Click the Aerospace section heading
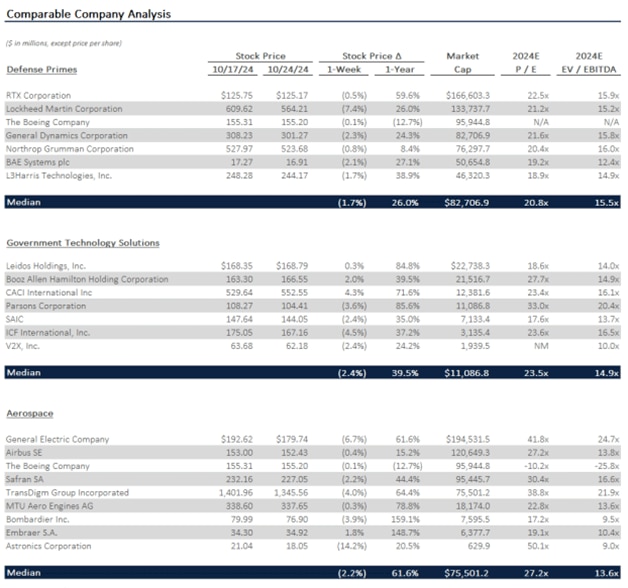 pos(31,412)
